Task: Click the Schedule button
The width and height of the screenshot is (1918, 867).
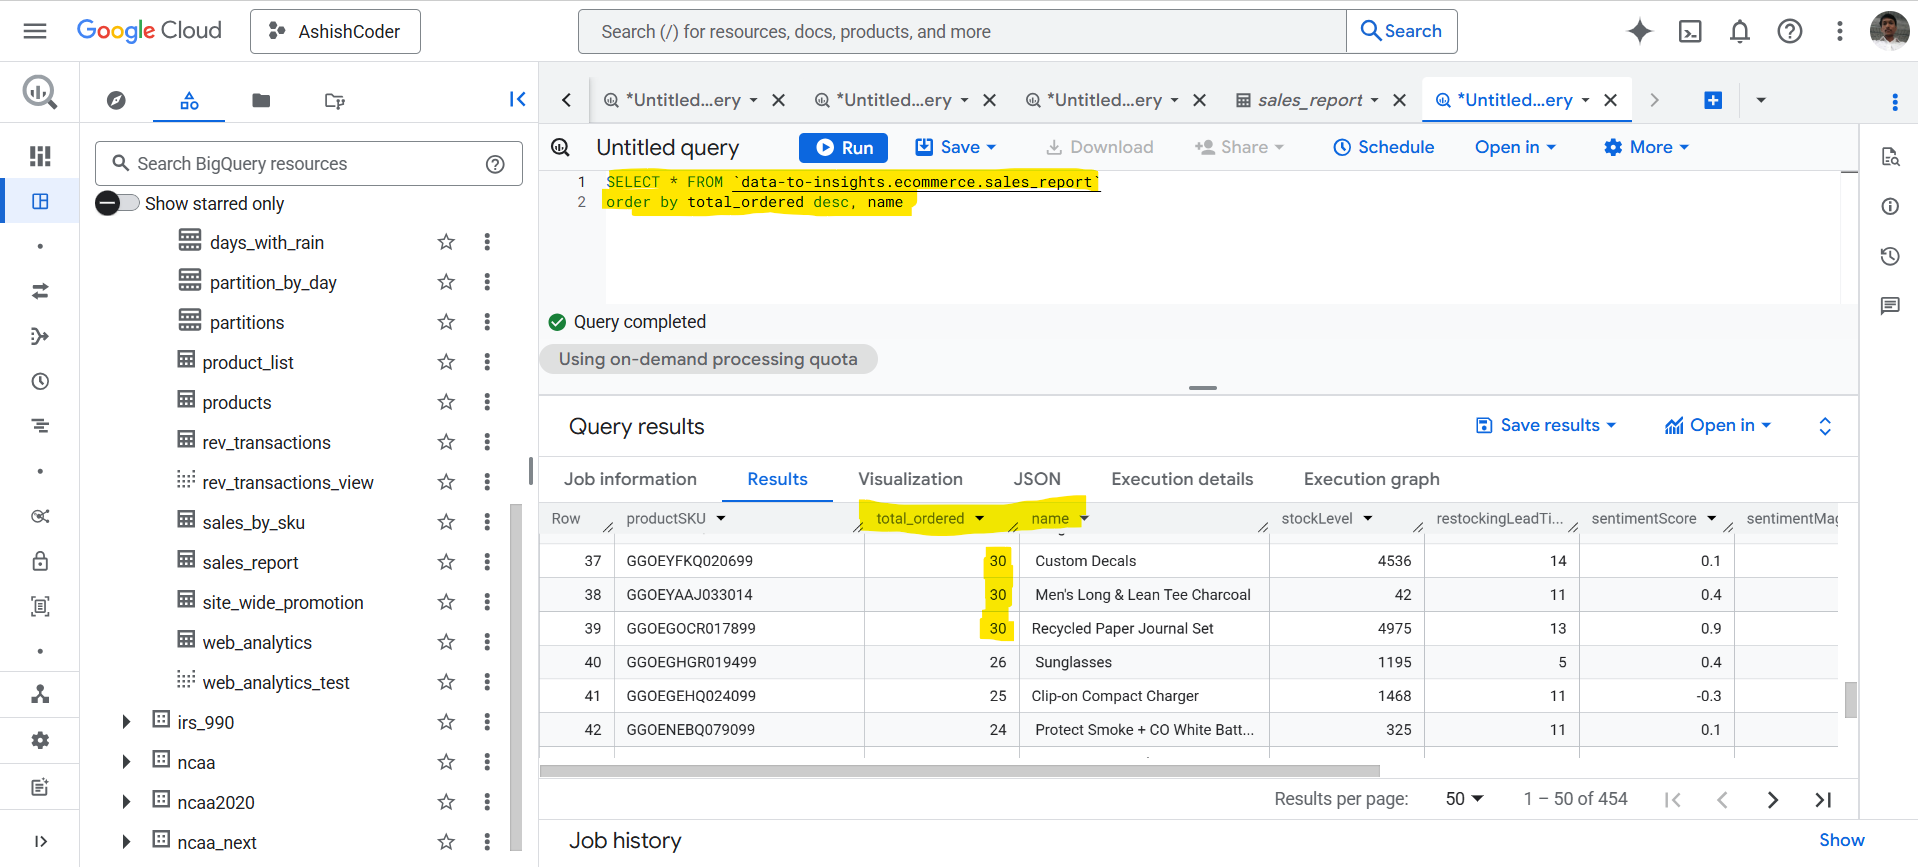Action: click(1384, 147)
